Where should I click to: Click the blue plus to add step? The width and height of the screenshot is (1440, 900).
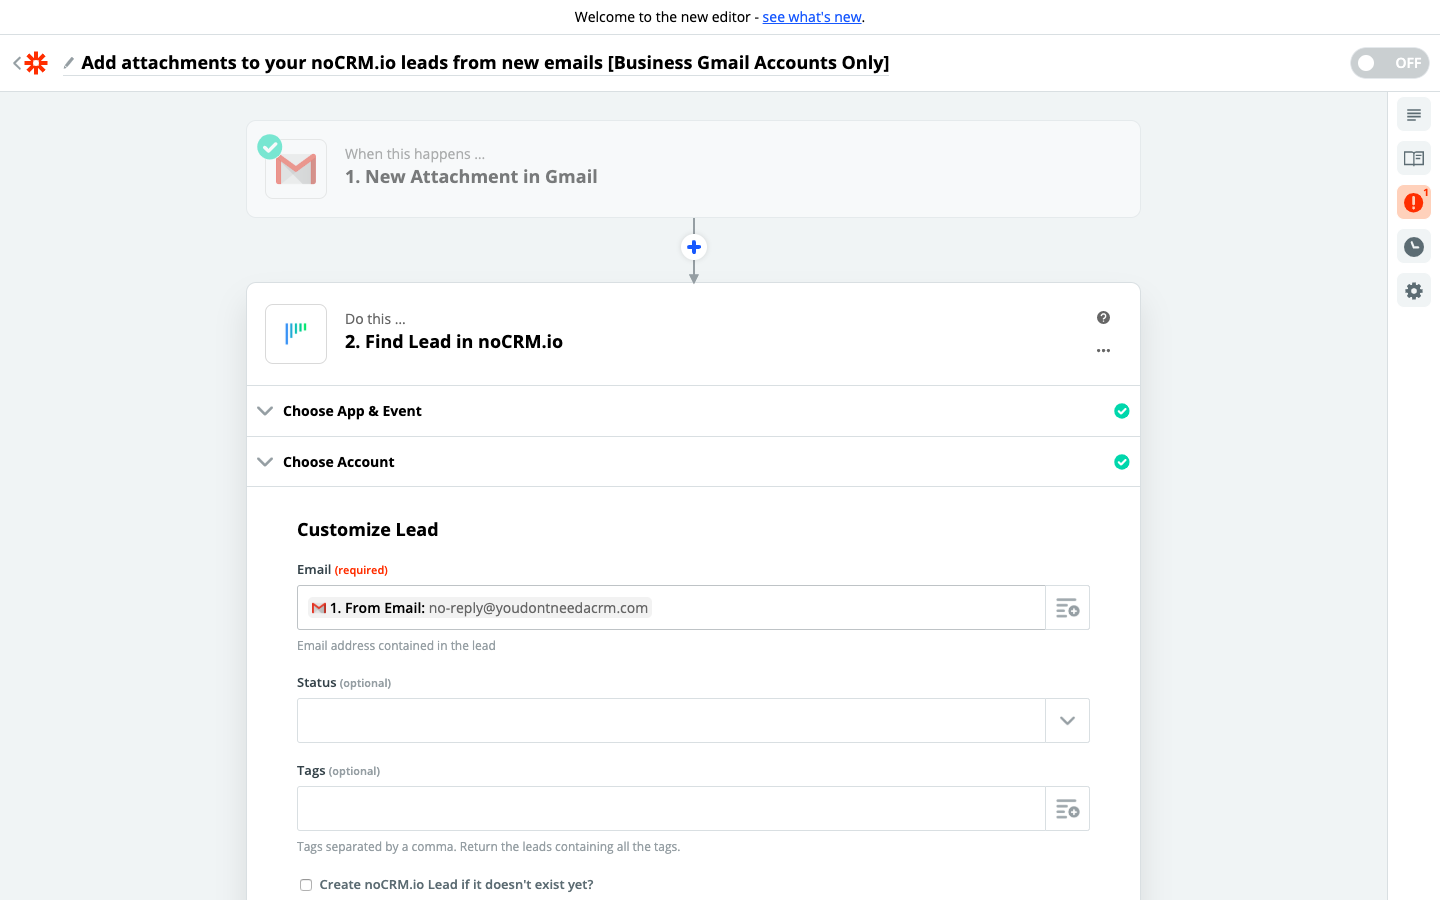(x=693, y=247)
